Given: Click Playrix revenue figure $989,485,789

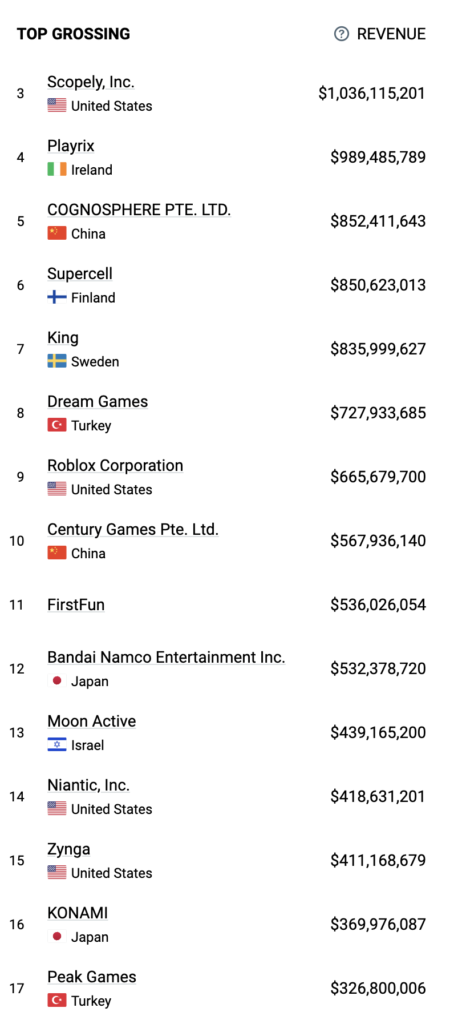Looking at the screenshot, I should point(378,157).
